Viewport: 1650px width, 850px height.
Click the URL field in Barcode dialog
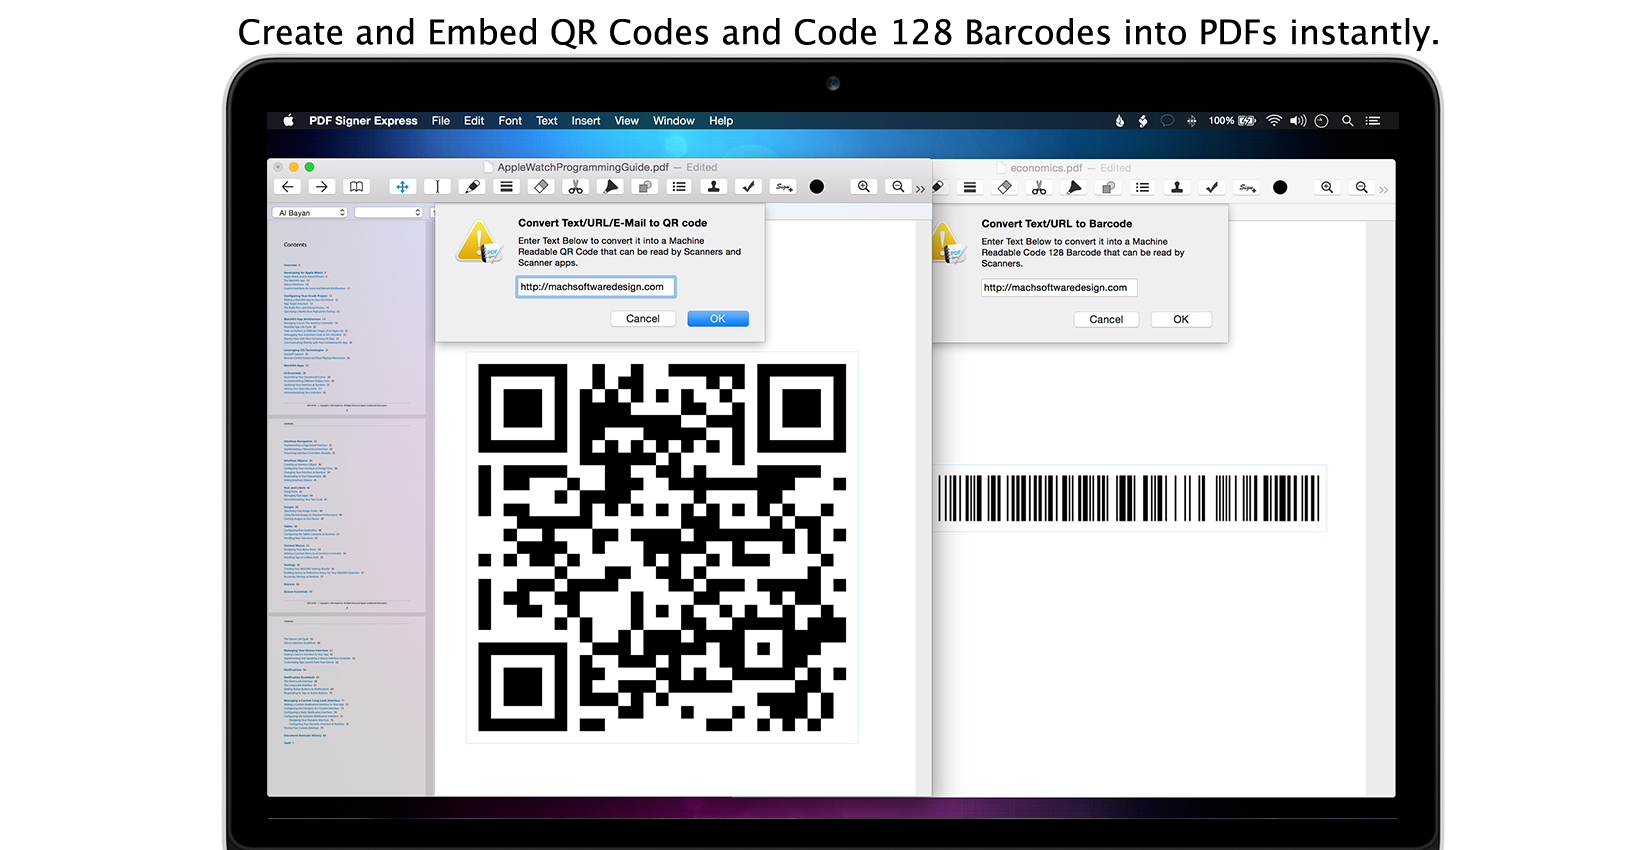point(1059,288)
